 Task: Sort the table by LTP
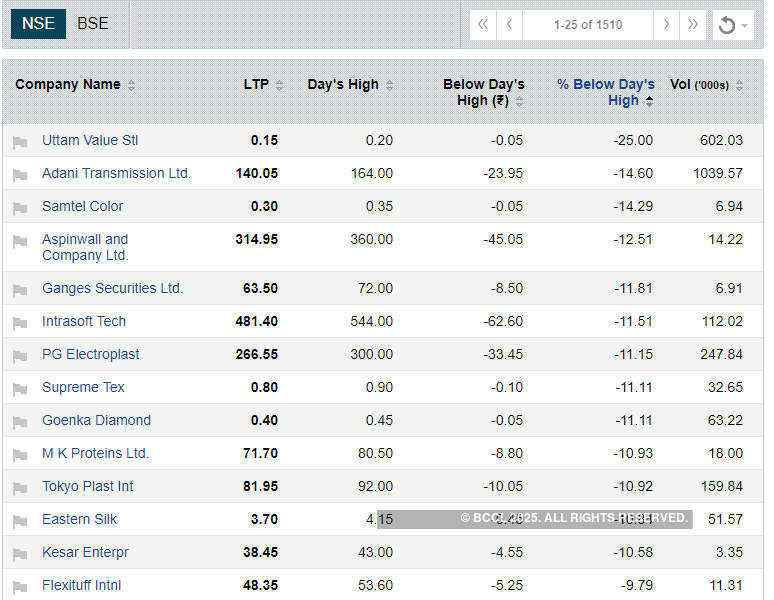[x=263, y=85]
